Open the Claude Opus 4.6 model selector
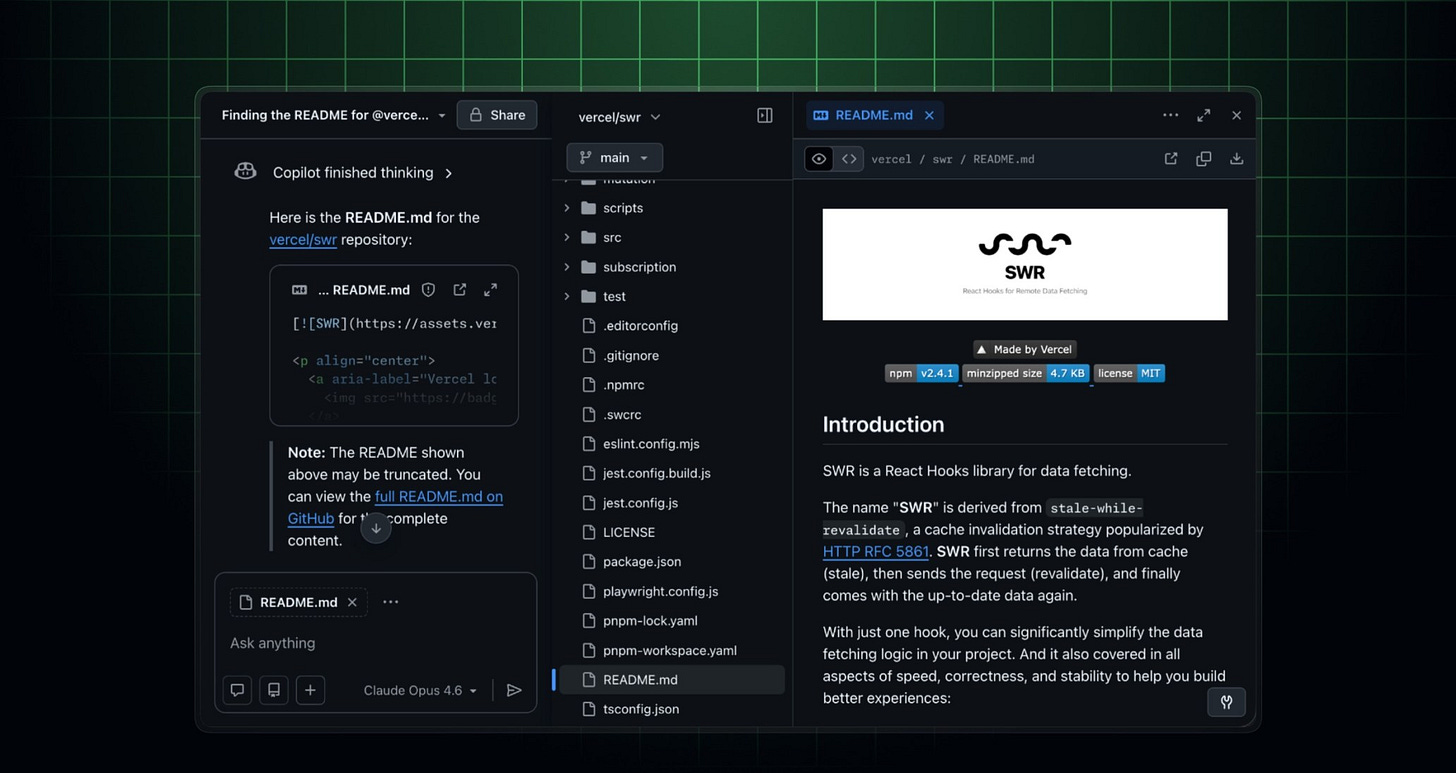Image resolution: width=1456 pixels, height=773 pixels. [419, 690]
